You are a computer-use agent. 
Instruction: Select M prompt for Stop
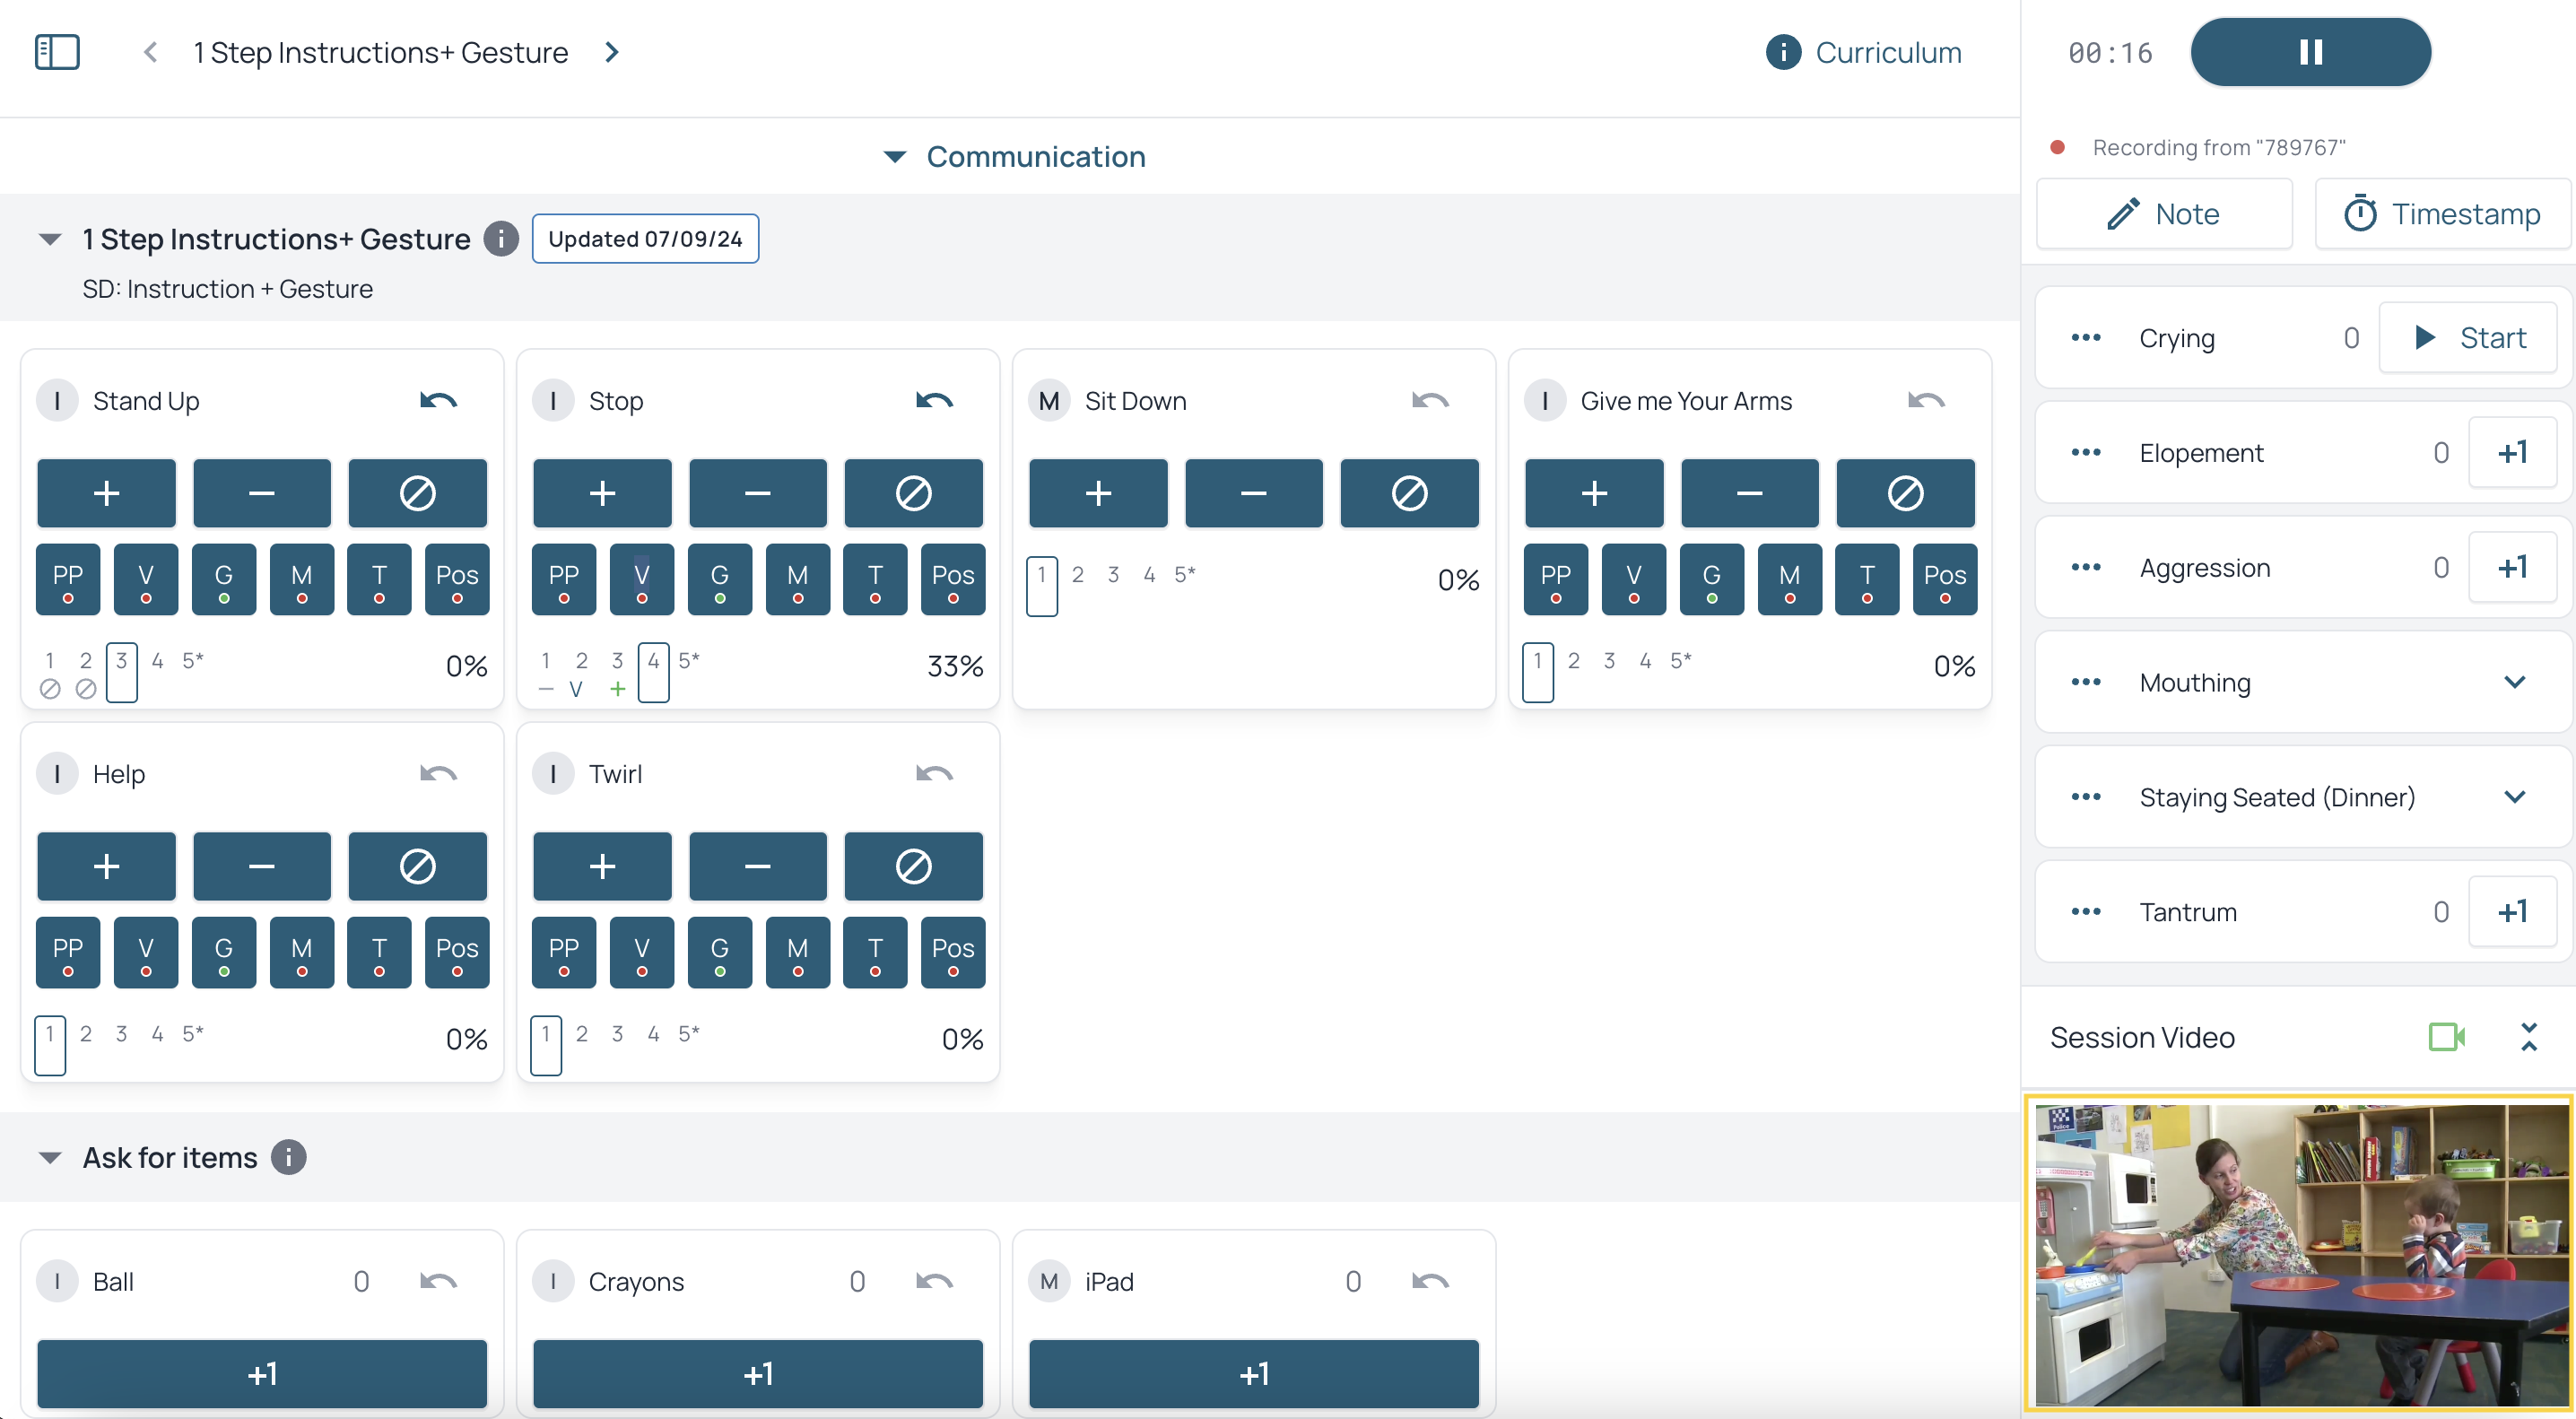coord(798,579)
